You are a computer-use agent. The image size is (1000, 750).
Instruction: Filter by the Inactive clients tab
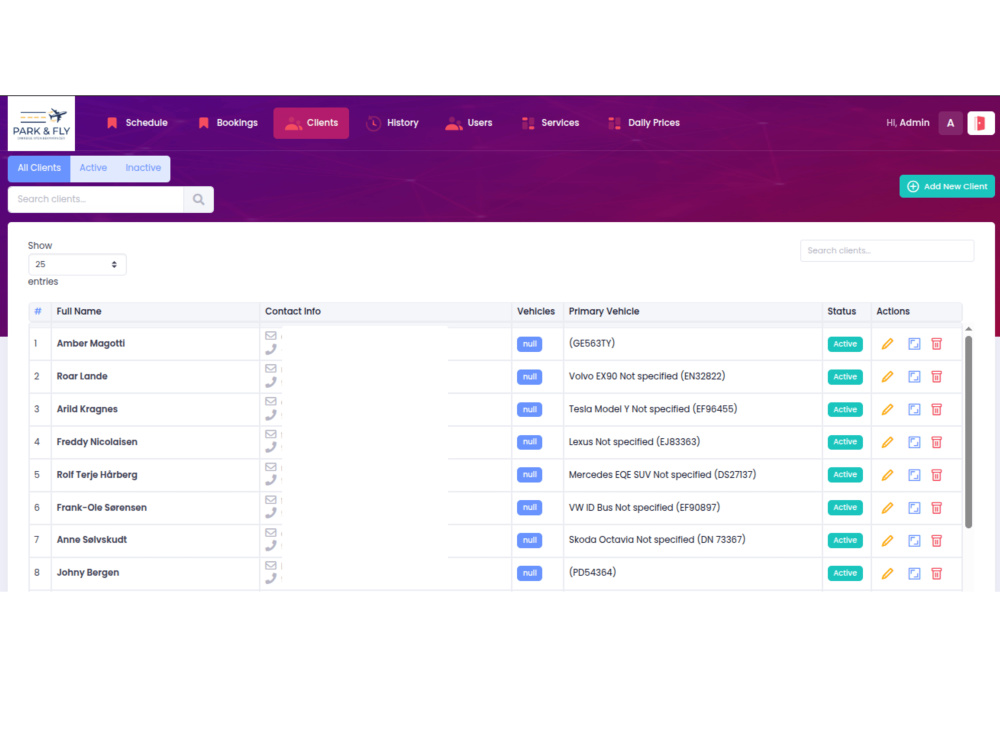pos(143,168)
